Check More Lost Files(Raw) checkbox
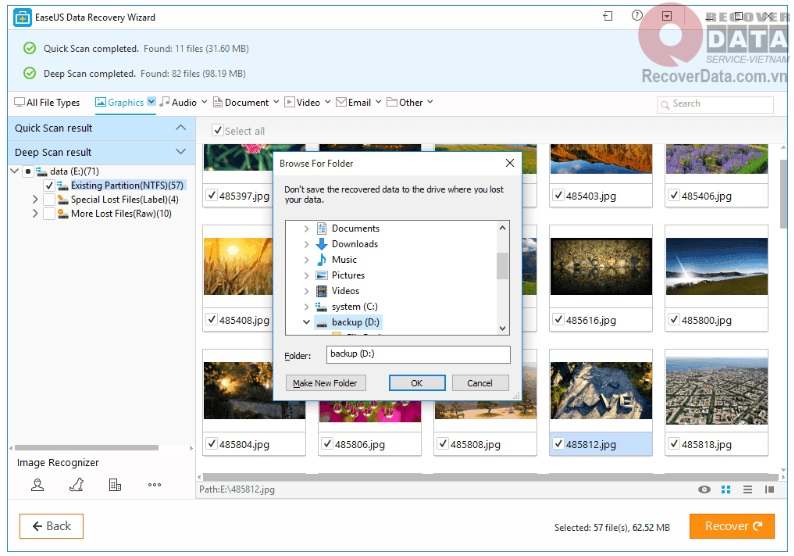This screenshot has height=556, width=794. coord(49,214)
